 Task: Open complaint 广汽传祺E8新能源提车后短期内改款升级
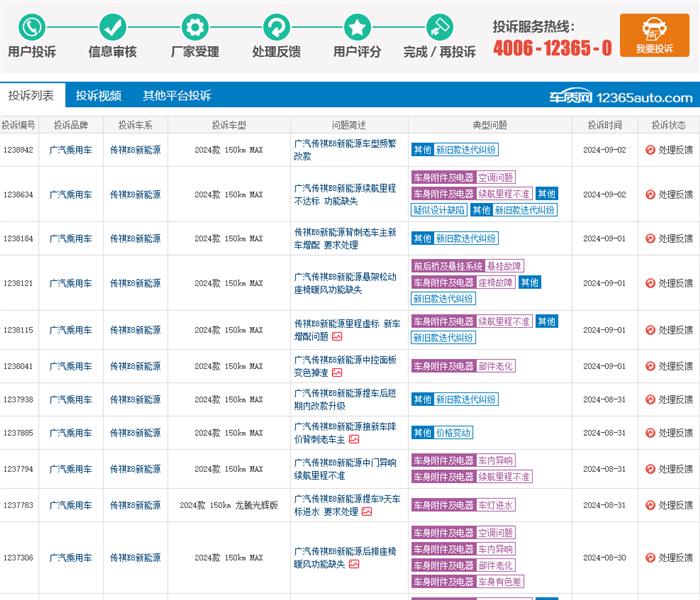coord(345,400)
